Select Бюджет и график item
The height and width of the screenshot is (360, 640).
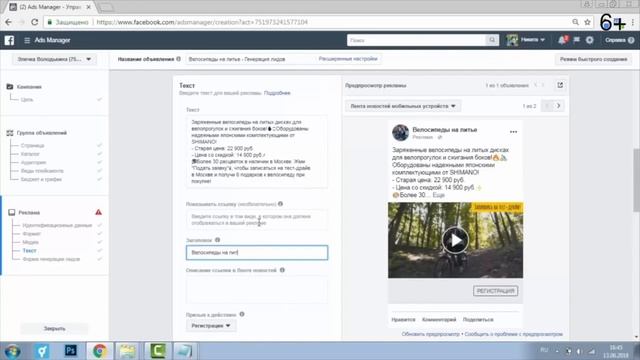coord(41,179)
